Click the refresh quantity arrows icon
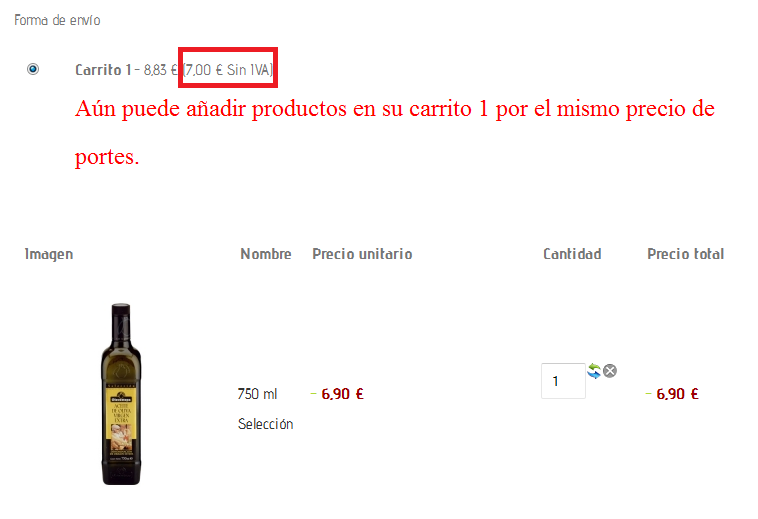 [x=594, y=371]
